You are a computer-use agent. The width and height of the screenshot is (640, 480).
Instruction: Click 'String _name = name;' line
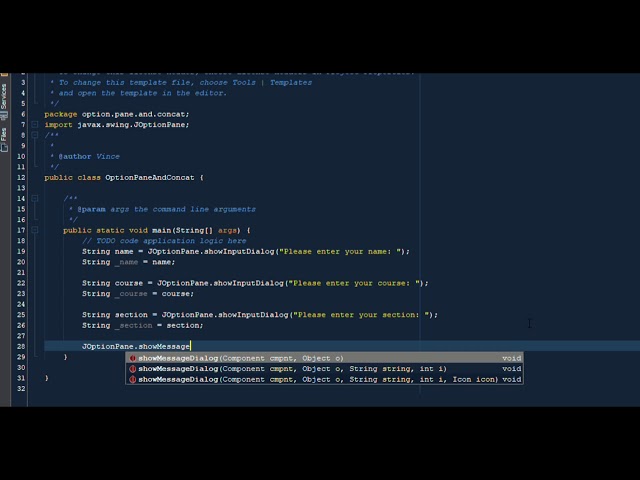pos(129,262)
